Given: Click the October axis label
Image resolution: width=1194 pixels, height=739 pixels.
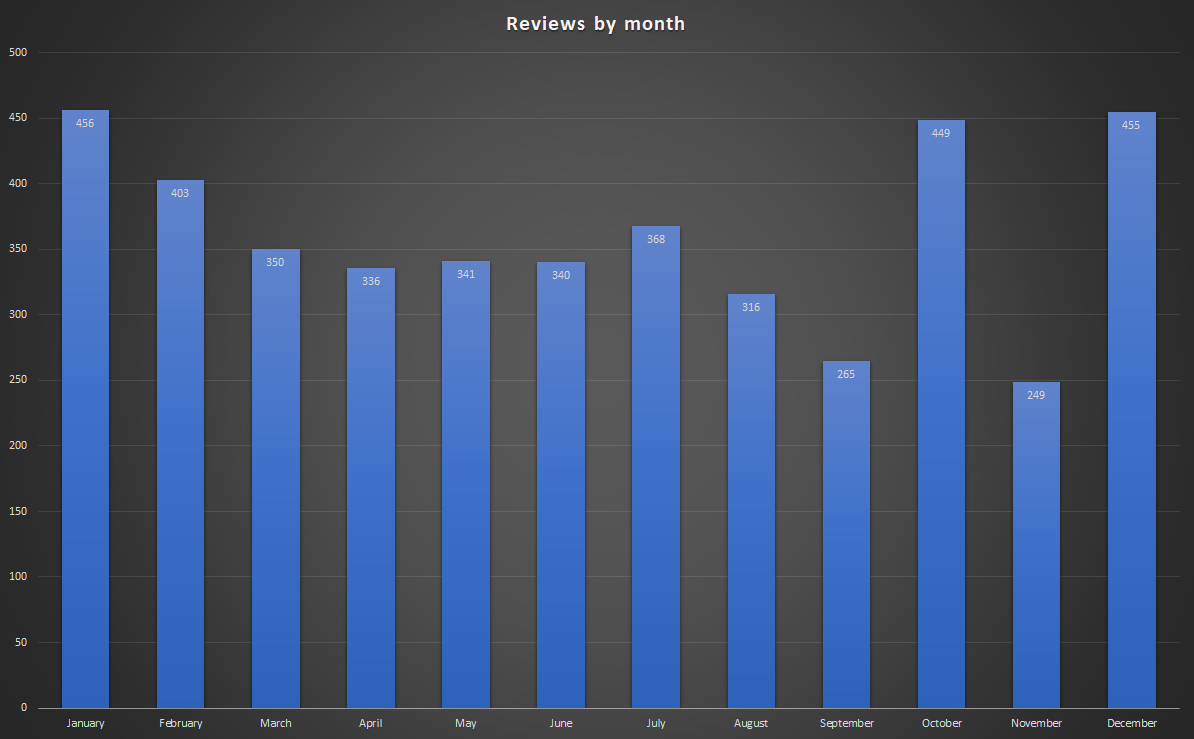Looking at the screenshot, I should [941, 723].
